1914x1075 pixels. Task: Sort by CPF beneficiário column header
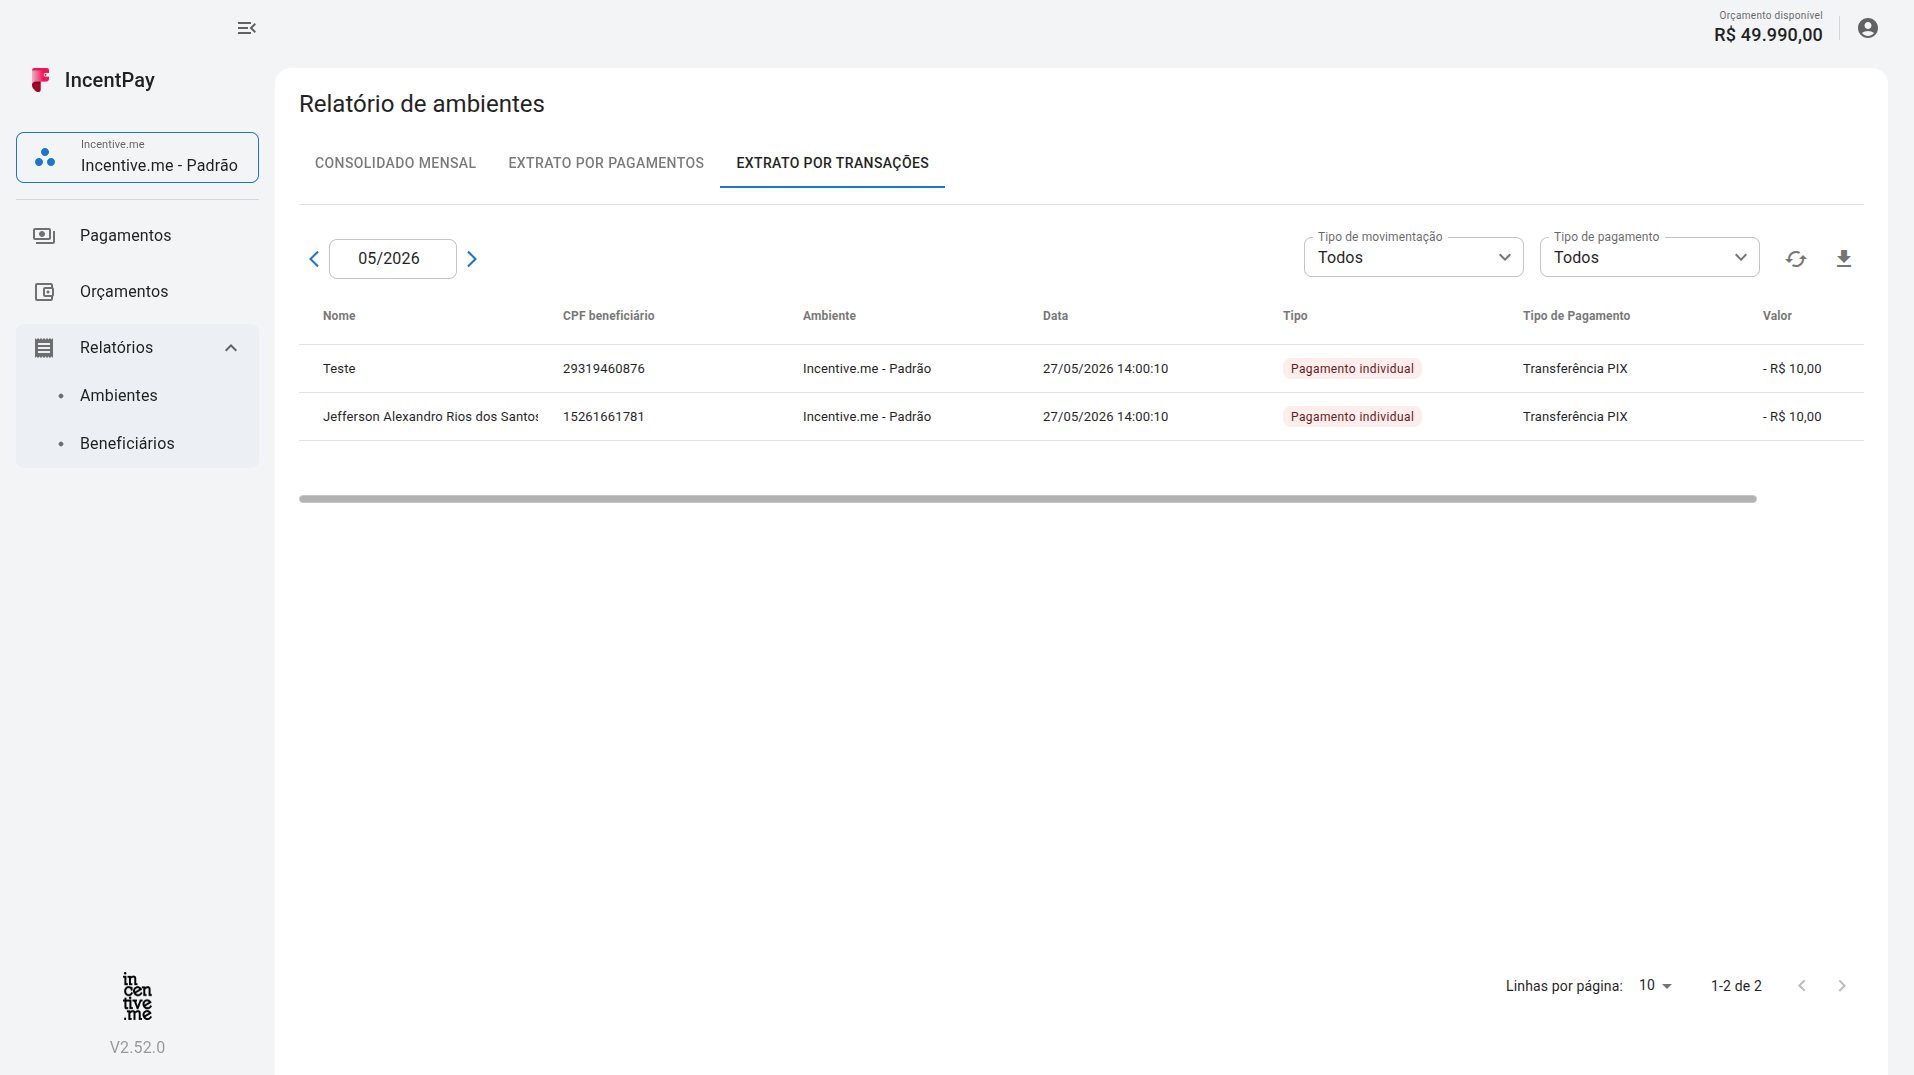pyautogui.click(x=608, y=316)
